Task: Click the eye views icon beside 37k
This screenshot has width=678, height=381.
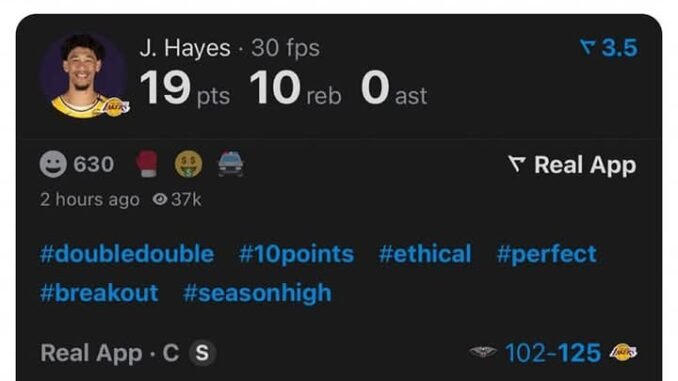Action: (x=160, y=199)
